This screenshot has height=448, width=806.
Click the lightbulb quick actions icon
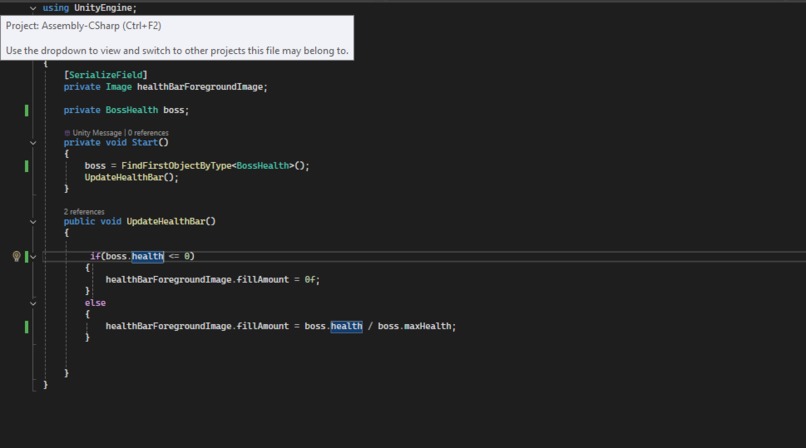[x=16, y=256]
